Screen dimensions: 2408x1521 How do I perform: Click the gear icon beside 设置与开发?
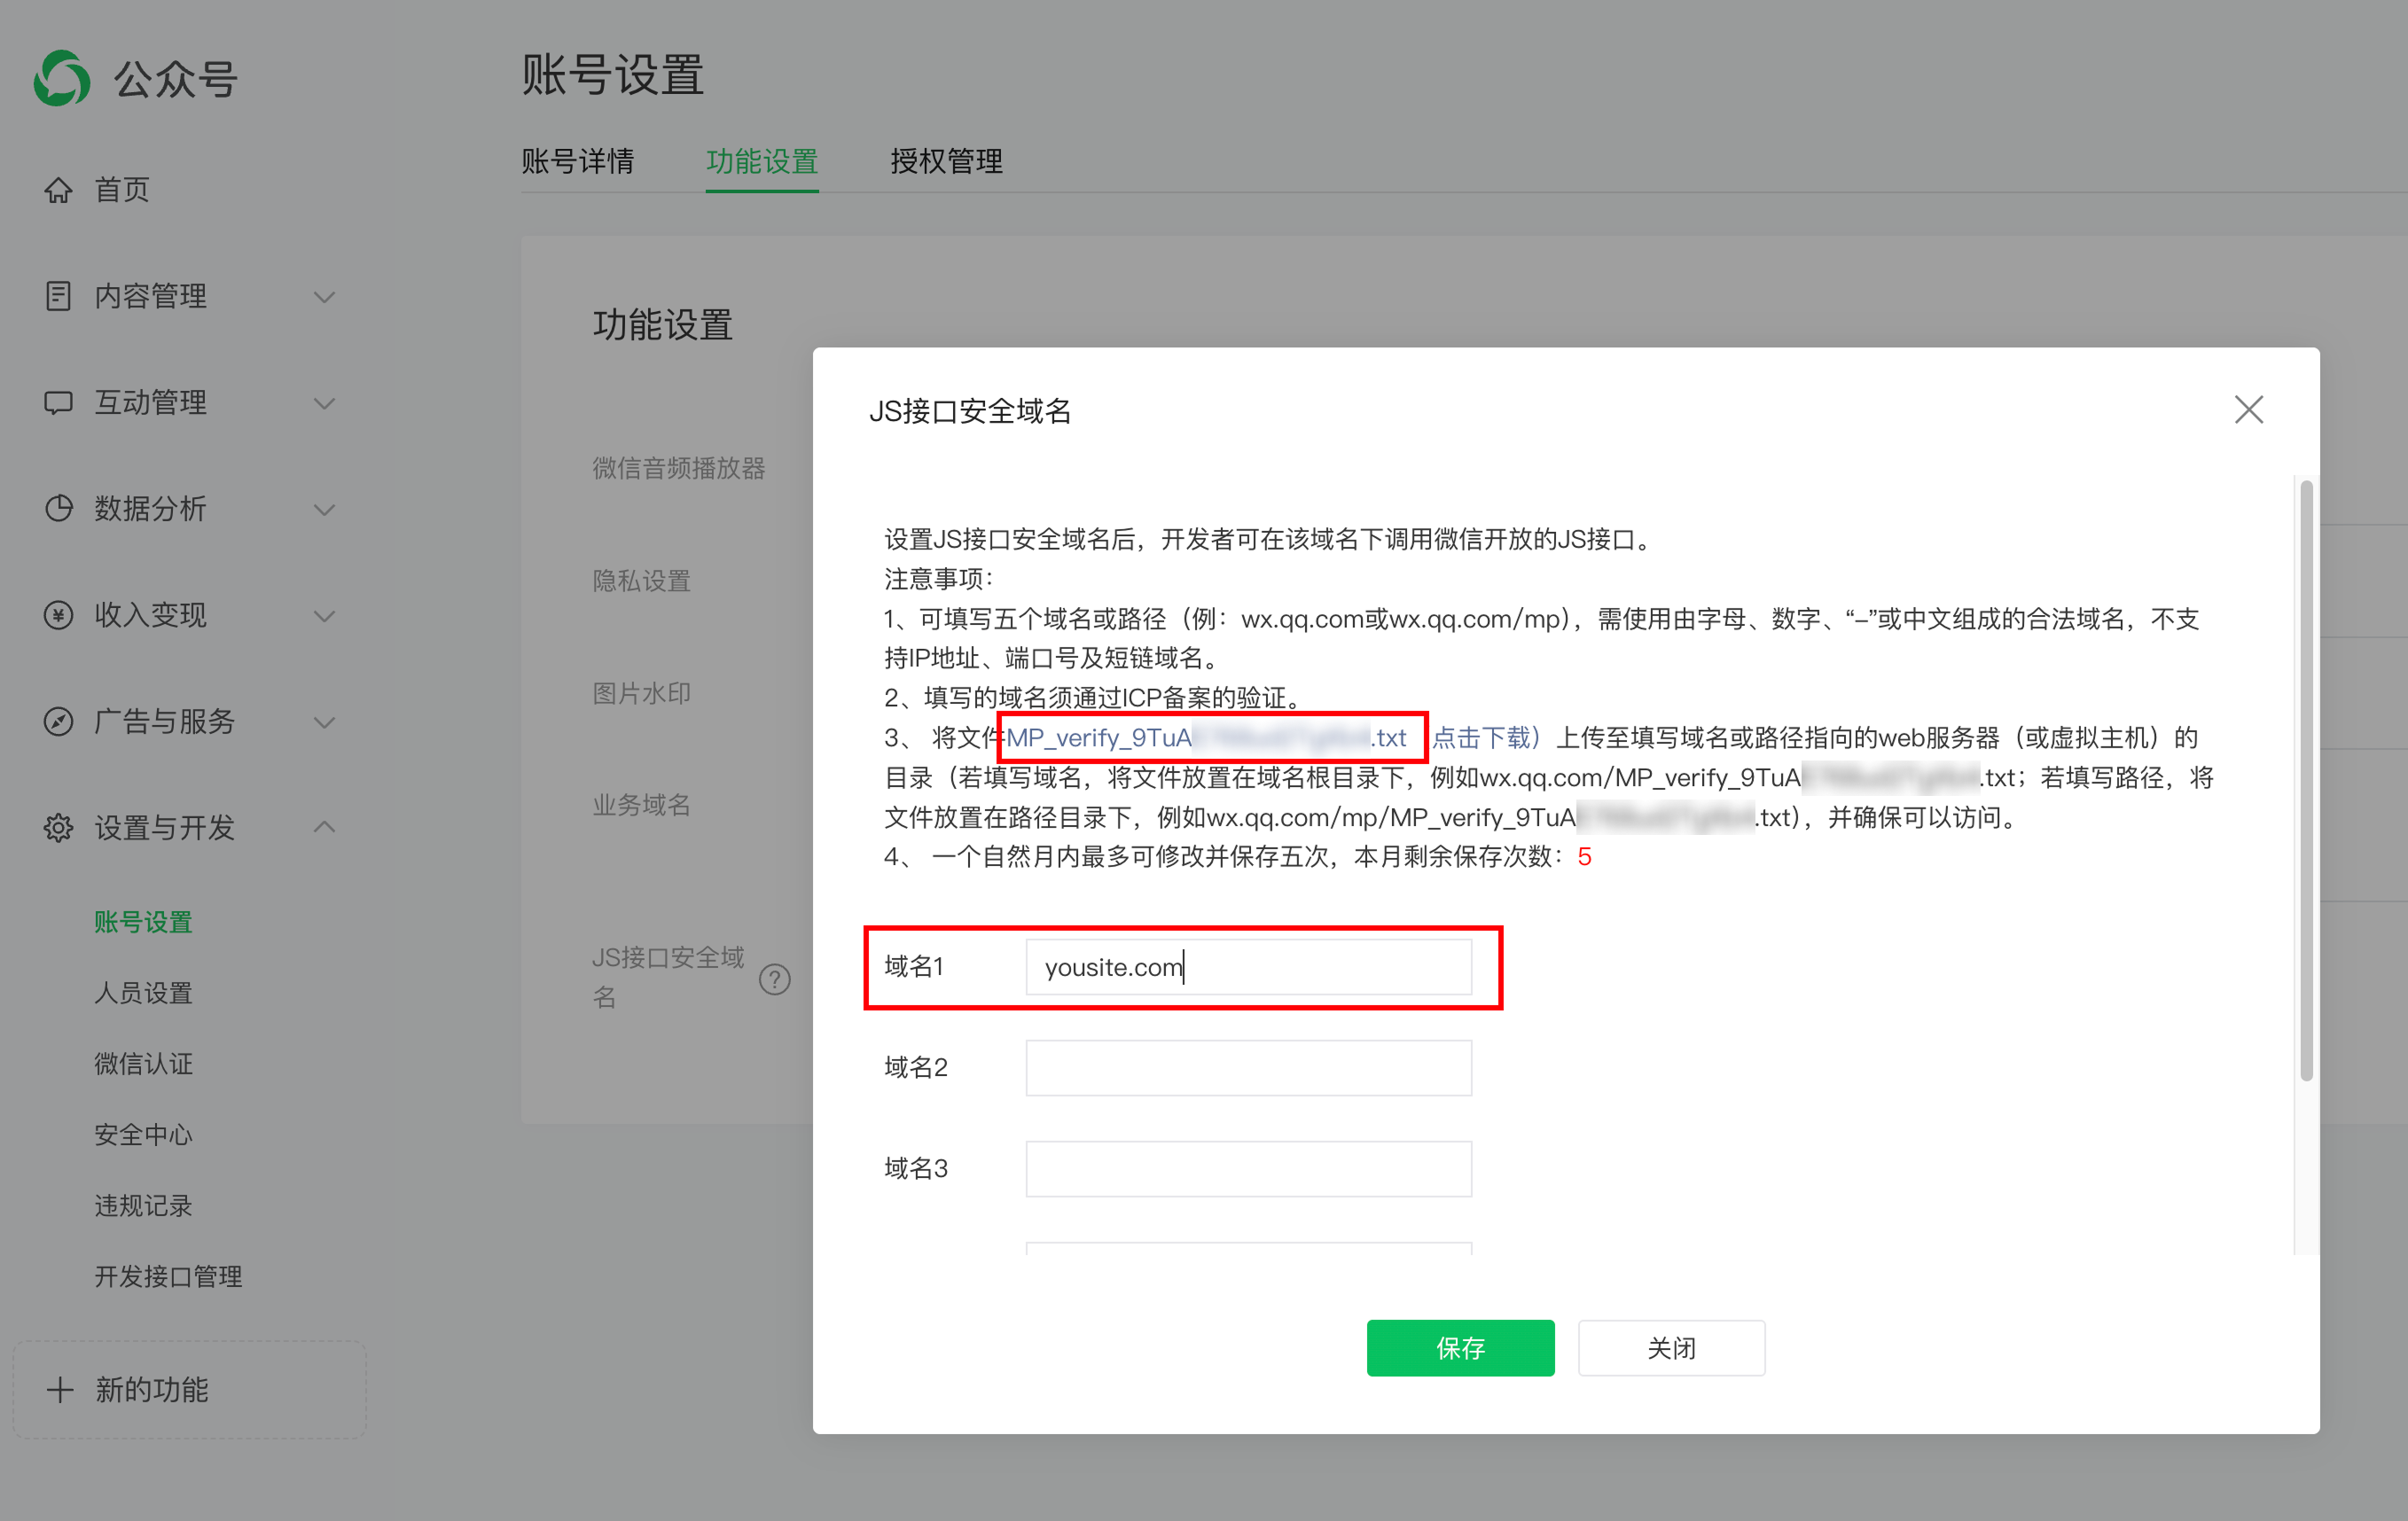[58, 827]
